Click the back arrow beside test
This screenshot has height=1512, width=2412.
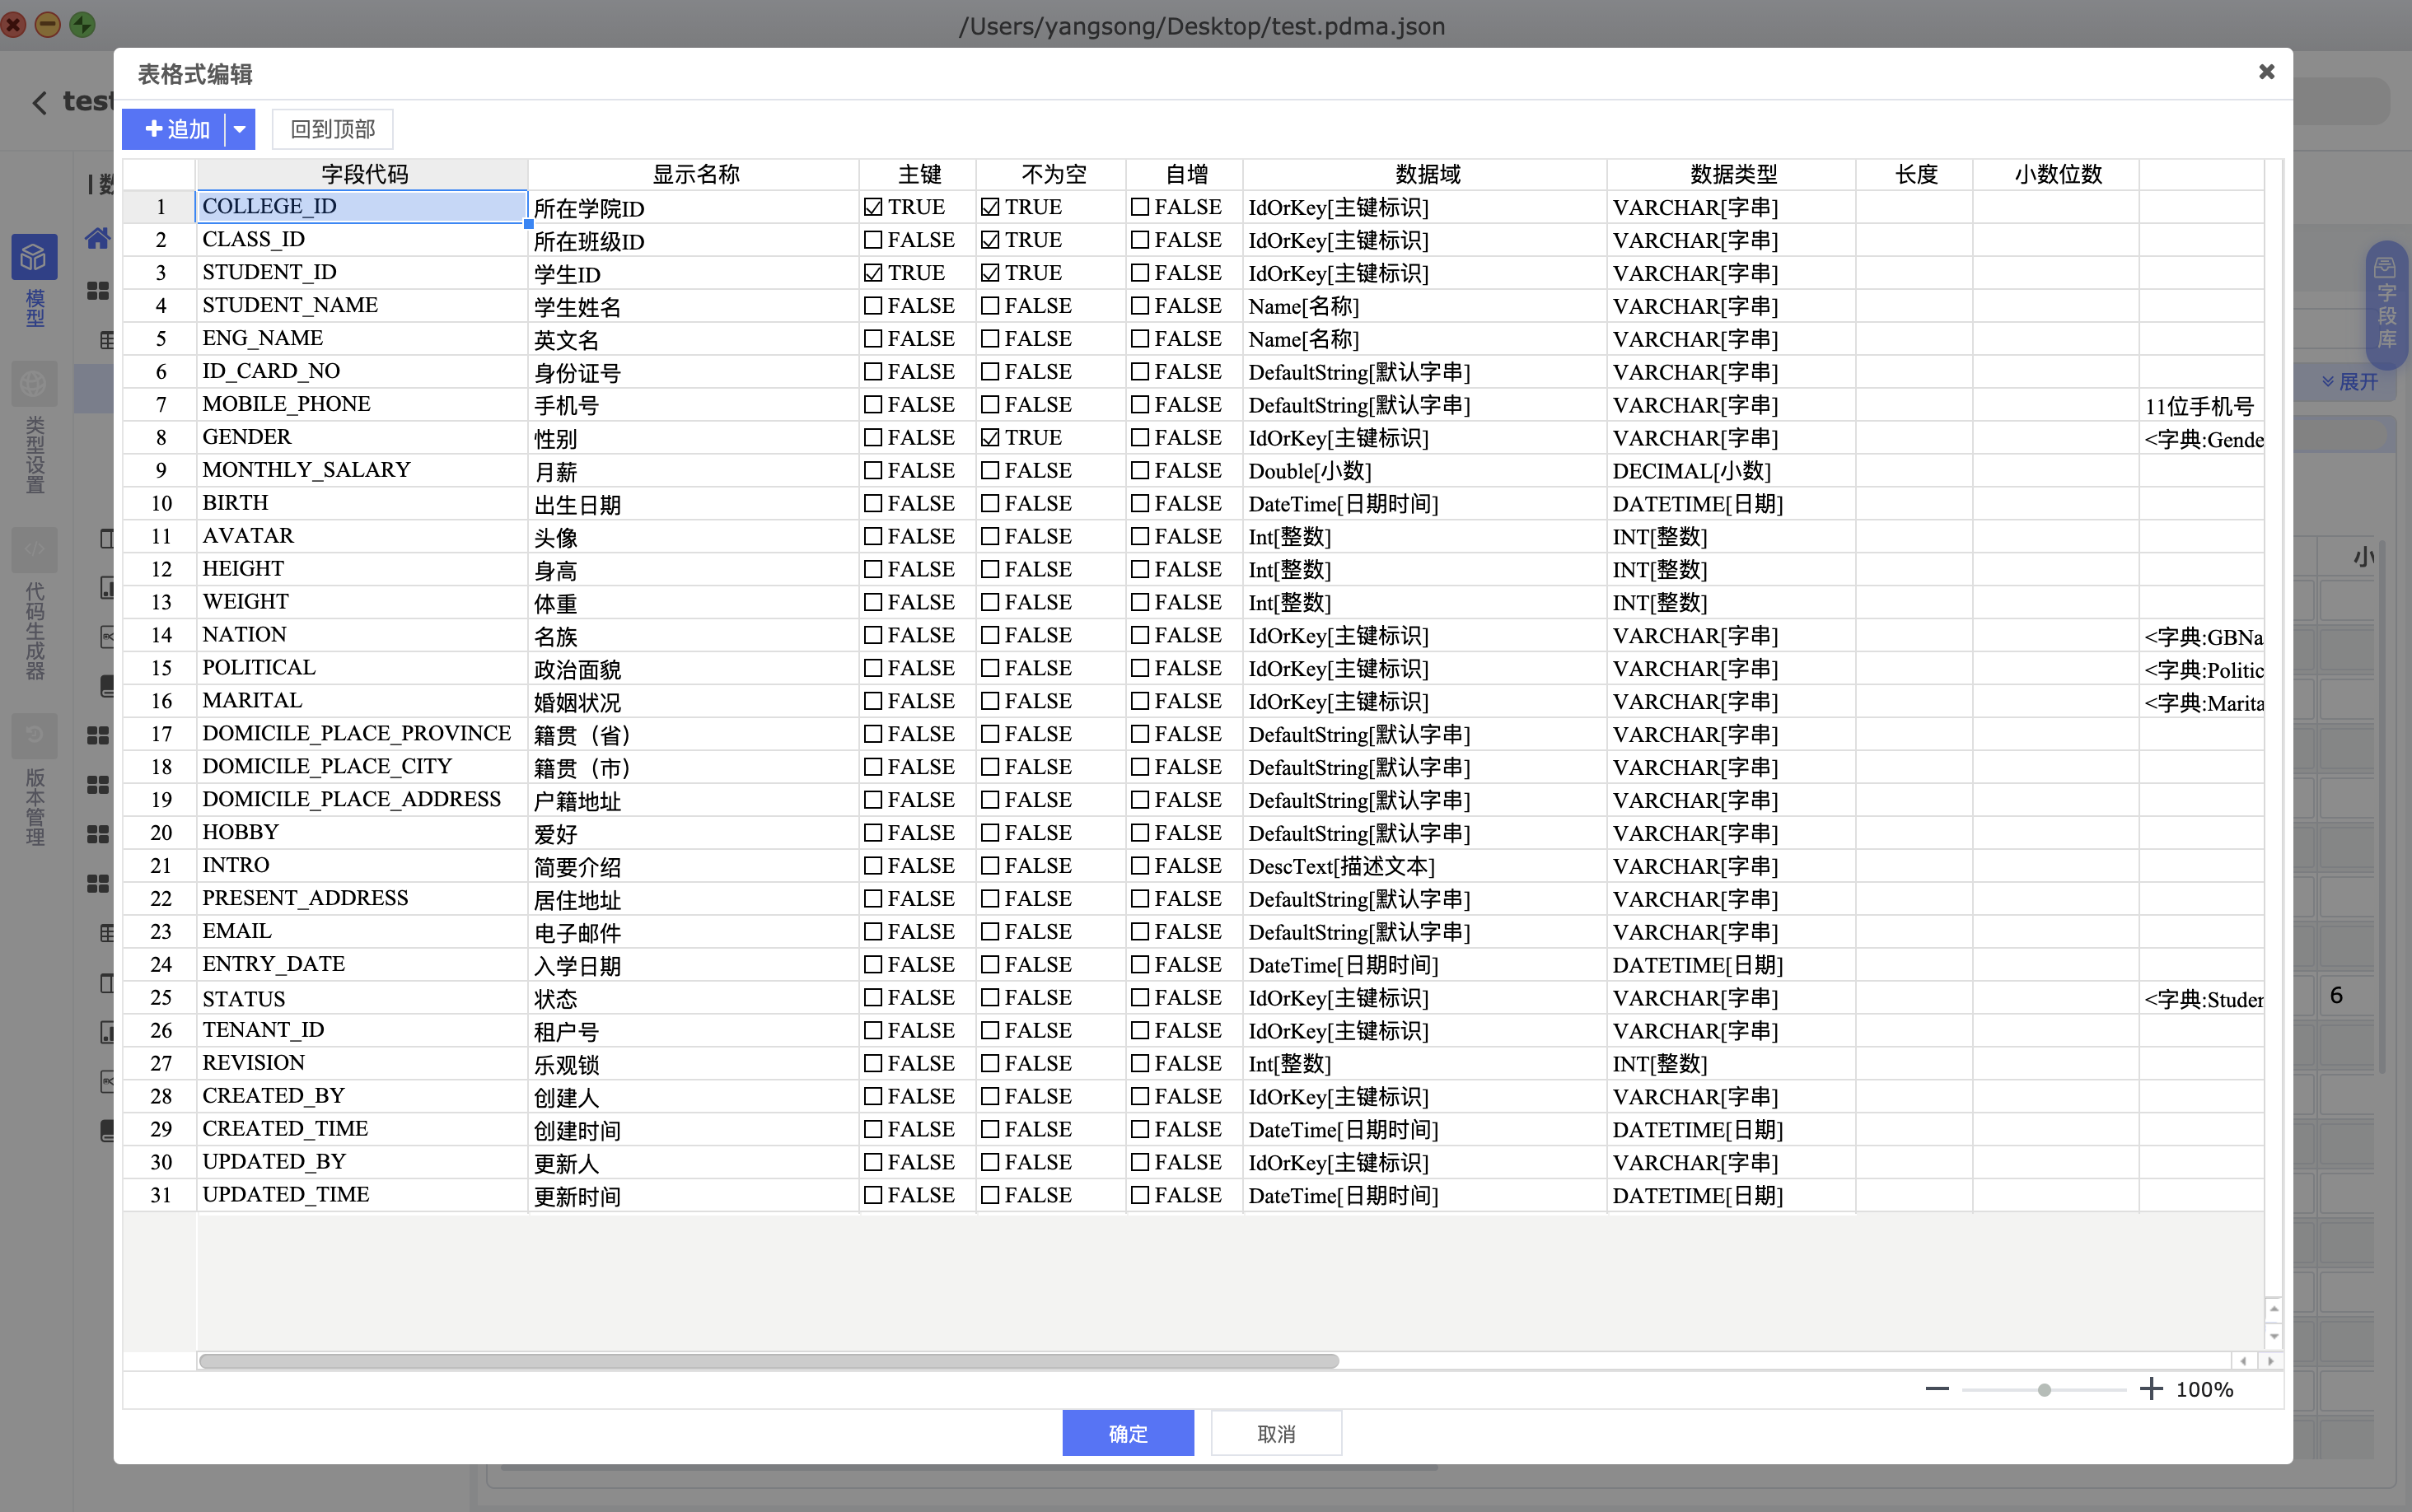coord(39,102)
